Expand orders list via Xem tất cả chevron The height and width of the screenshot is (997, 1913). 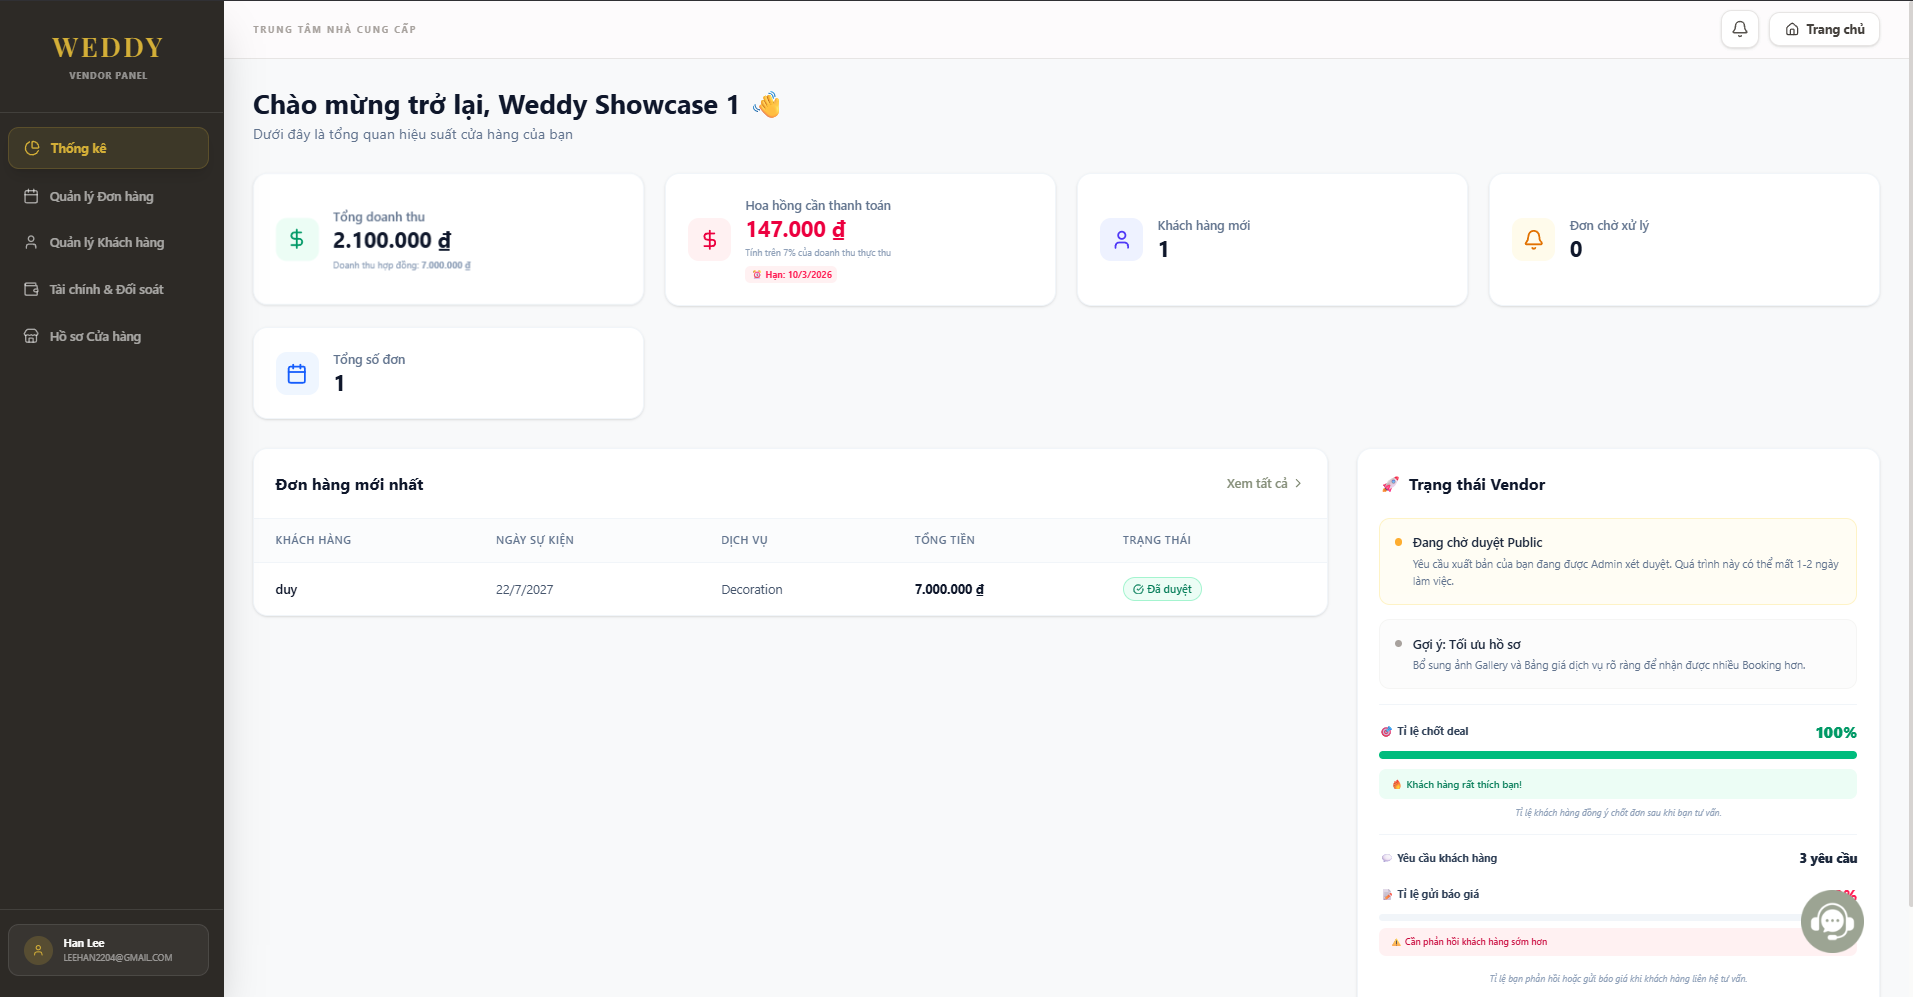(1298, 483)
